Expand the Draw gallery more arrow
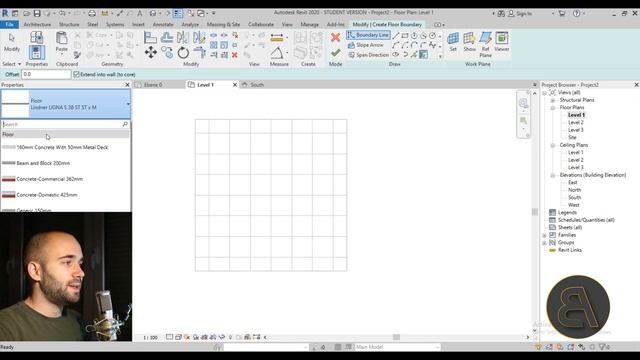 click(x=440, y=56)
